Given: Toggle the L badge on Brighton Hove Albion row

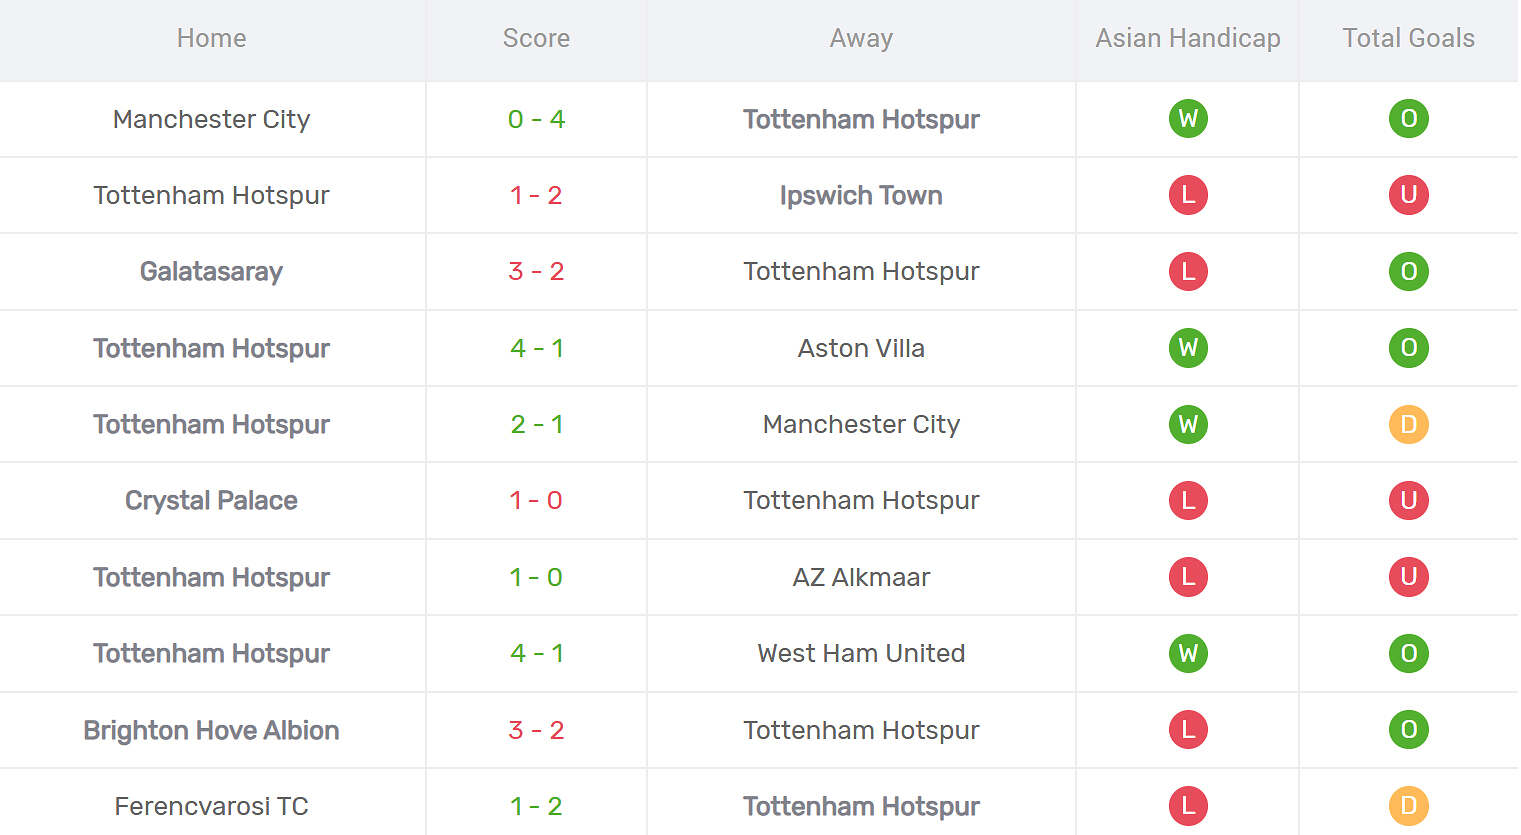Looking at the screenshot, I should tap(1188, 730).
